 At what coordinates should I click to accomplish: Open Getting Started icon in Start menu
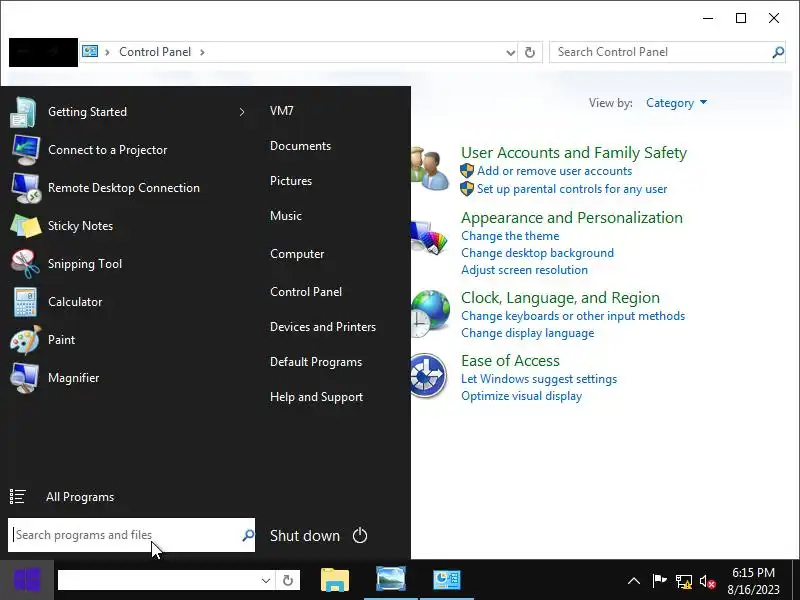click(23, 112)
